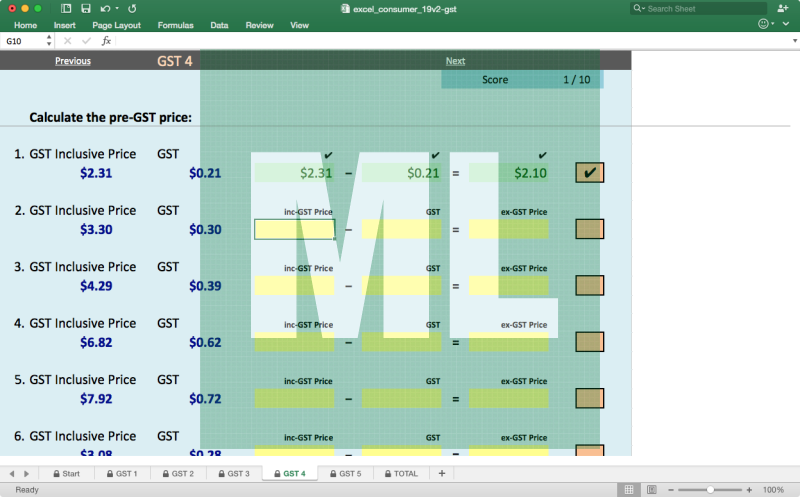Viewport: 800px width, 497px height.
Task: Open the smiley feedback icon
Action: point(764,24)
